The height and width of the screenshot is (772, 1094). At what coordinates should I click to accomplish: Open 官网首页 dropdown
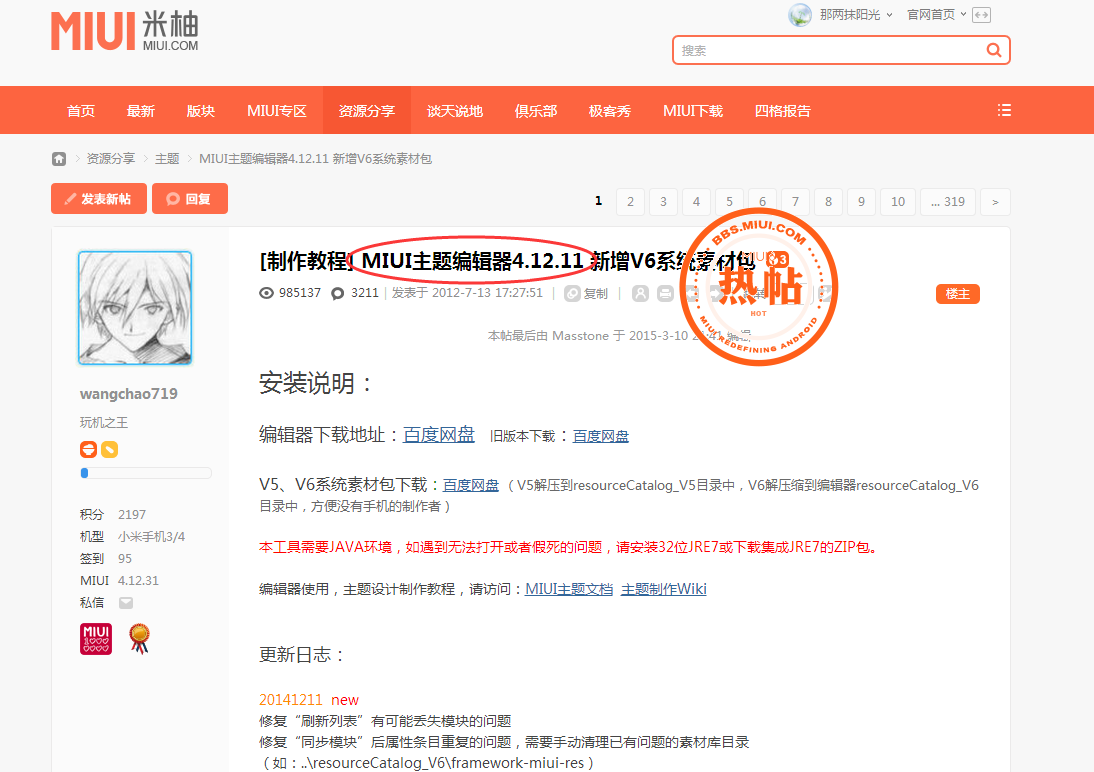click(x=936, y=15)
